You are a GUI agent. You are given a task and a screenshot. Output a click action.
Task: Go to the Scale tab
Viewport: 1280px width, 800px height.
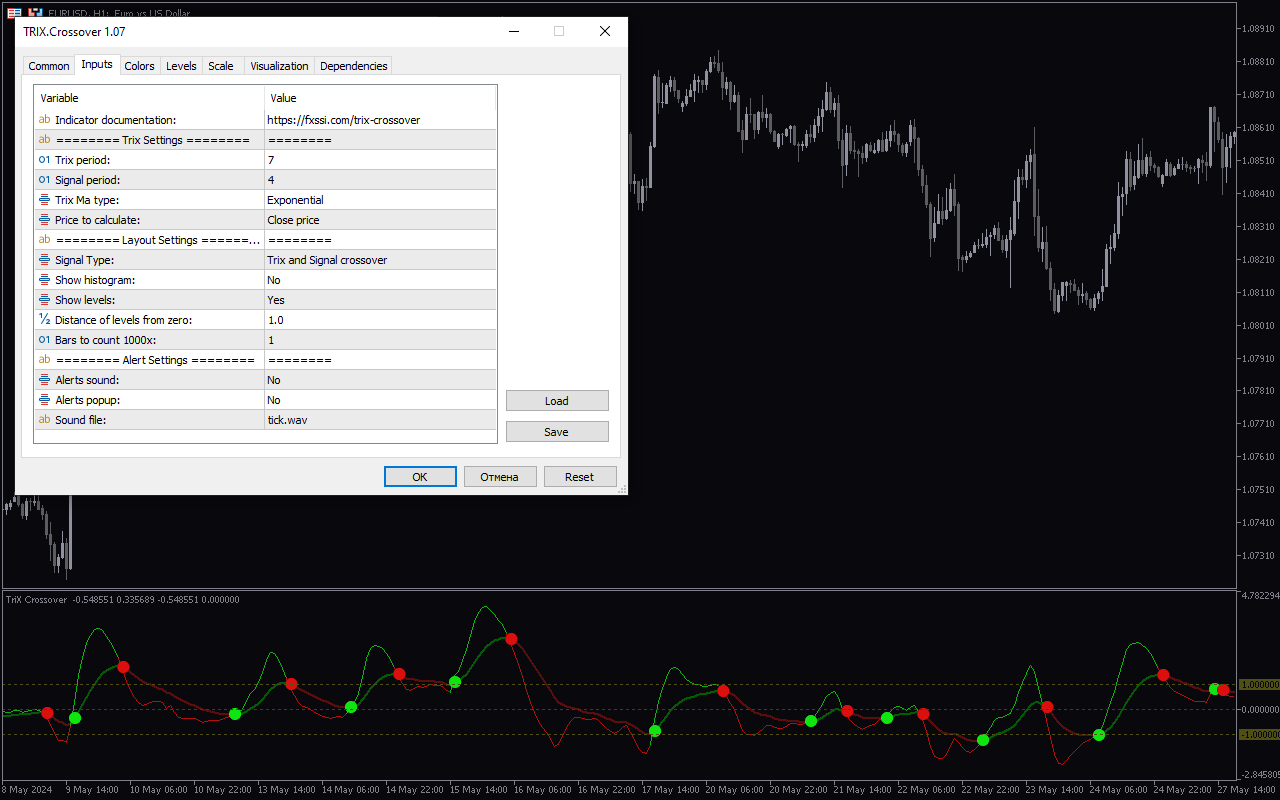click(221, 66)
